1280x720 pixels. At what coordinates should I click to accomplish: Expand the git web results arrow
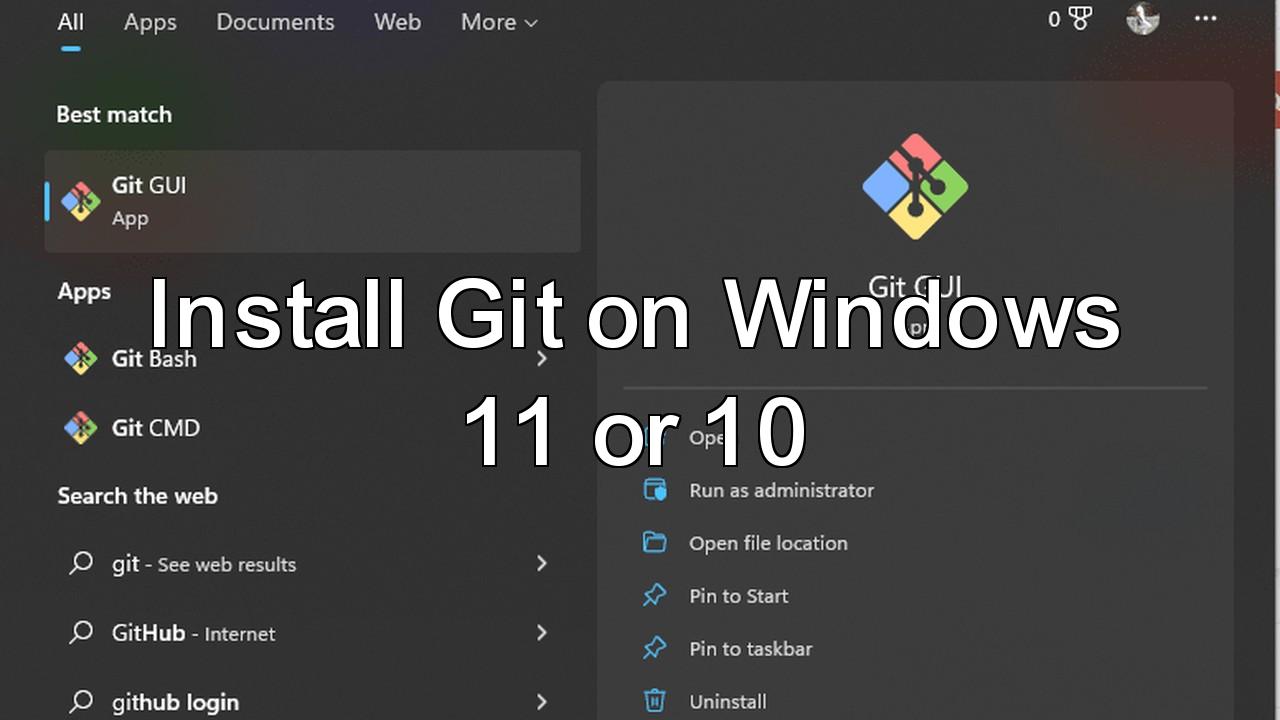pyautogui.click(x=541, y=564)
